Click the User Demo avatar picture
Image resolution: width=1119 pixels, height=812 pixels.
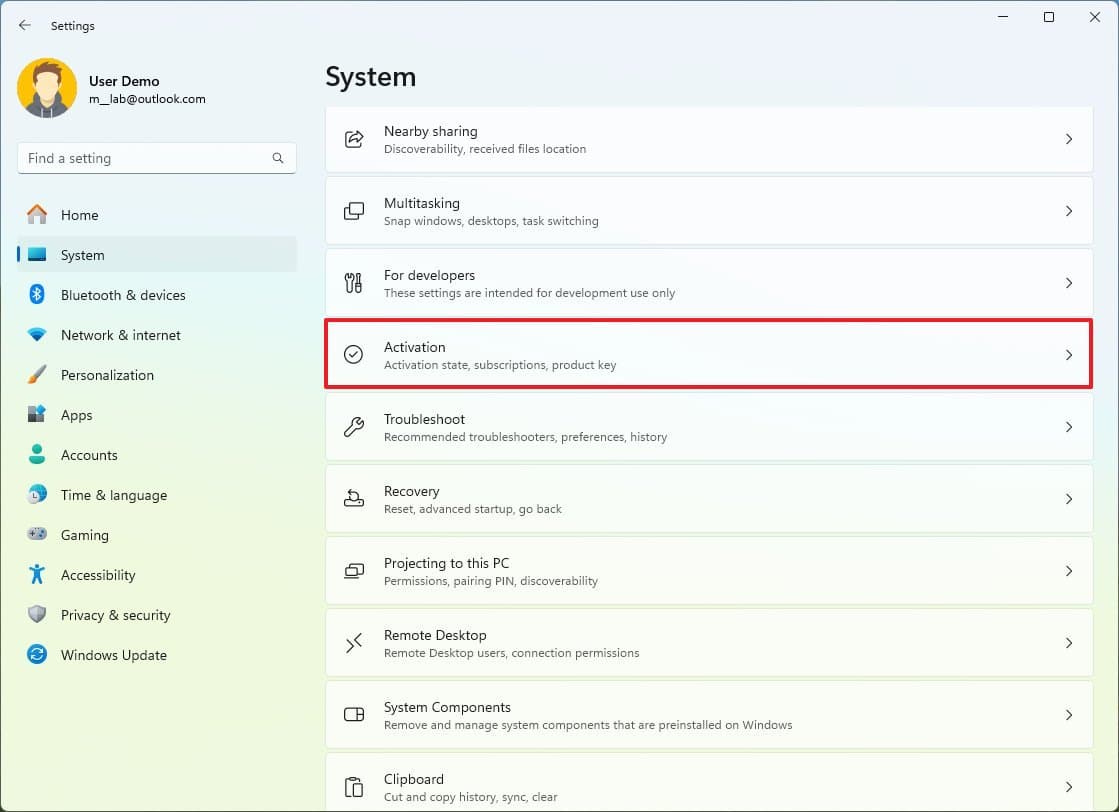47,88
